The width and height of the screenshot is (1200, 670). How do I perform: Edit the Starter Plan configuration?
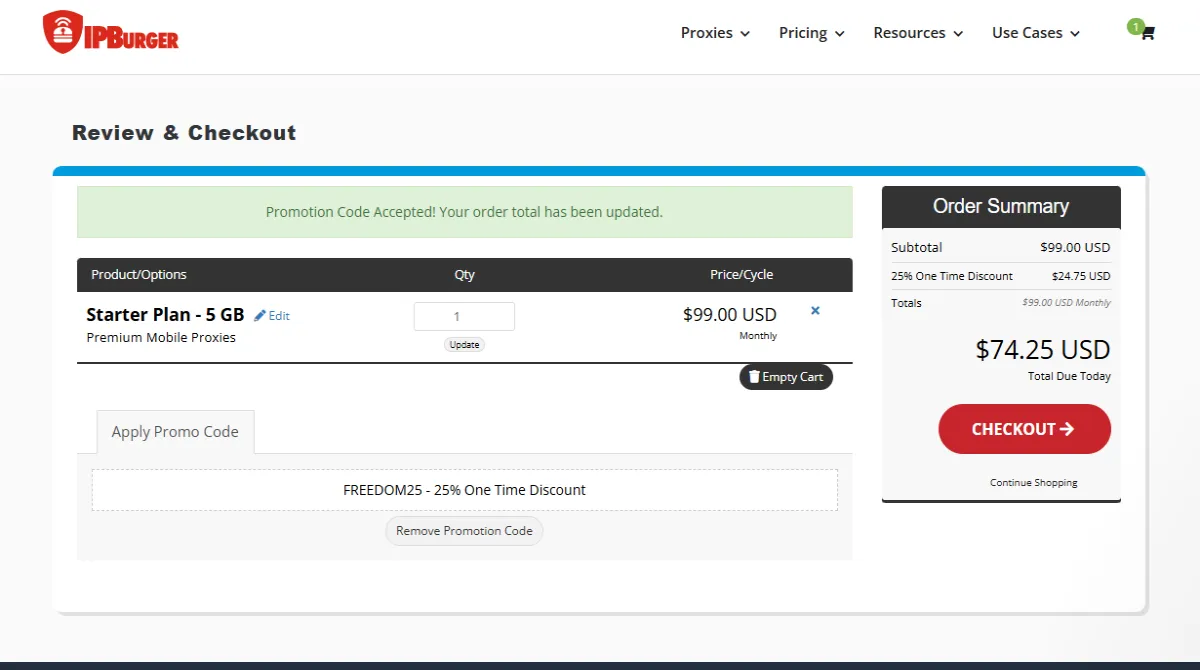coord(272,316)
